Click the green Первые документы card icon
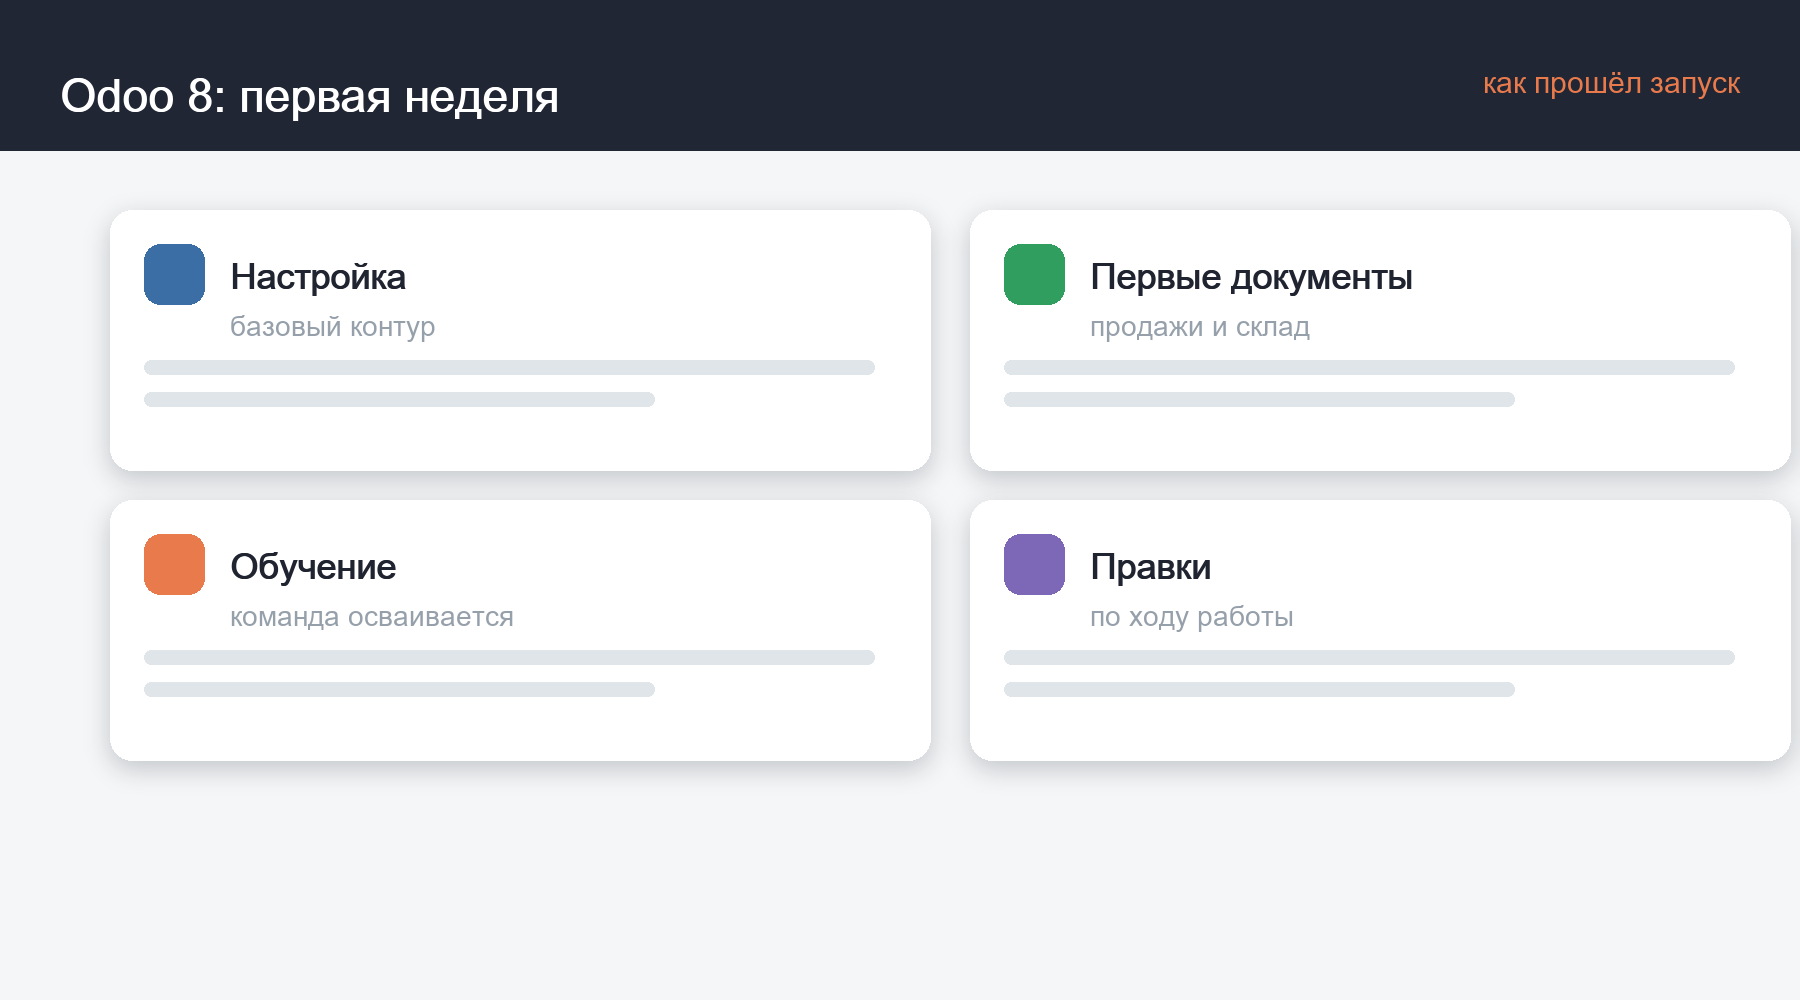 (x=1034, y=274)
